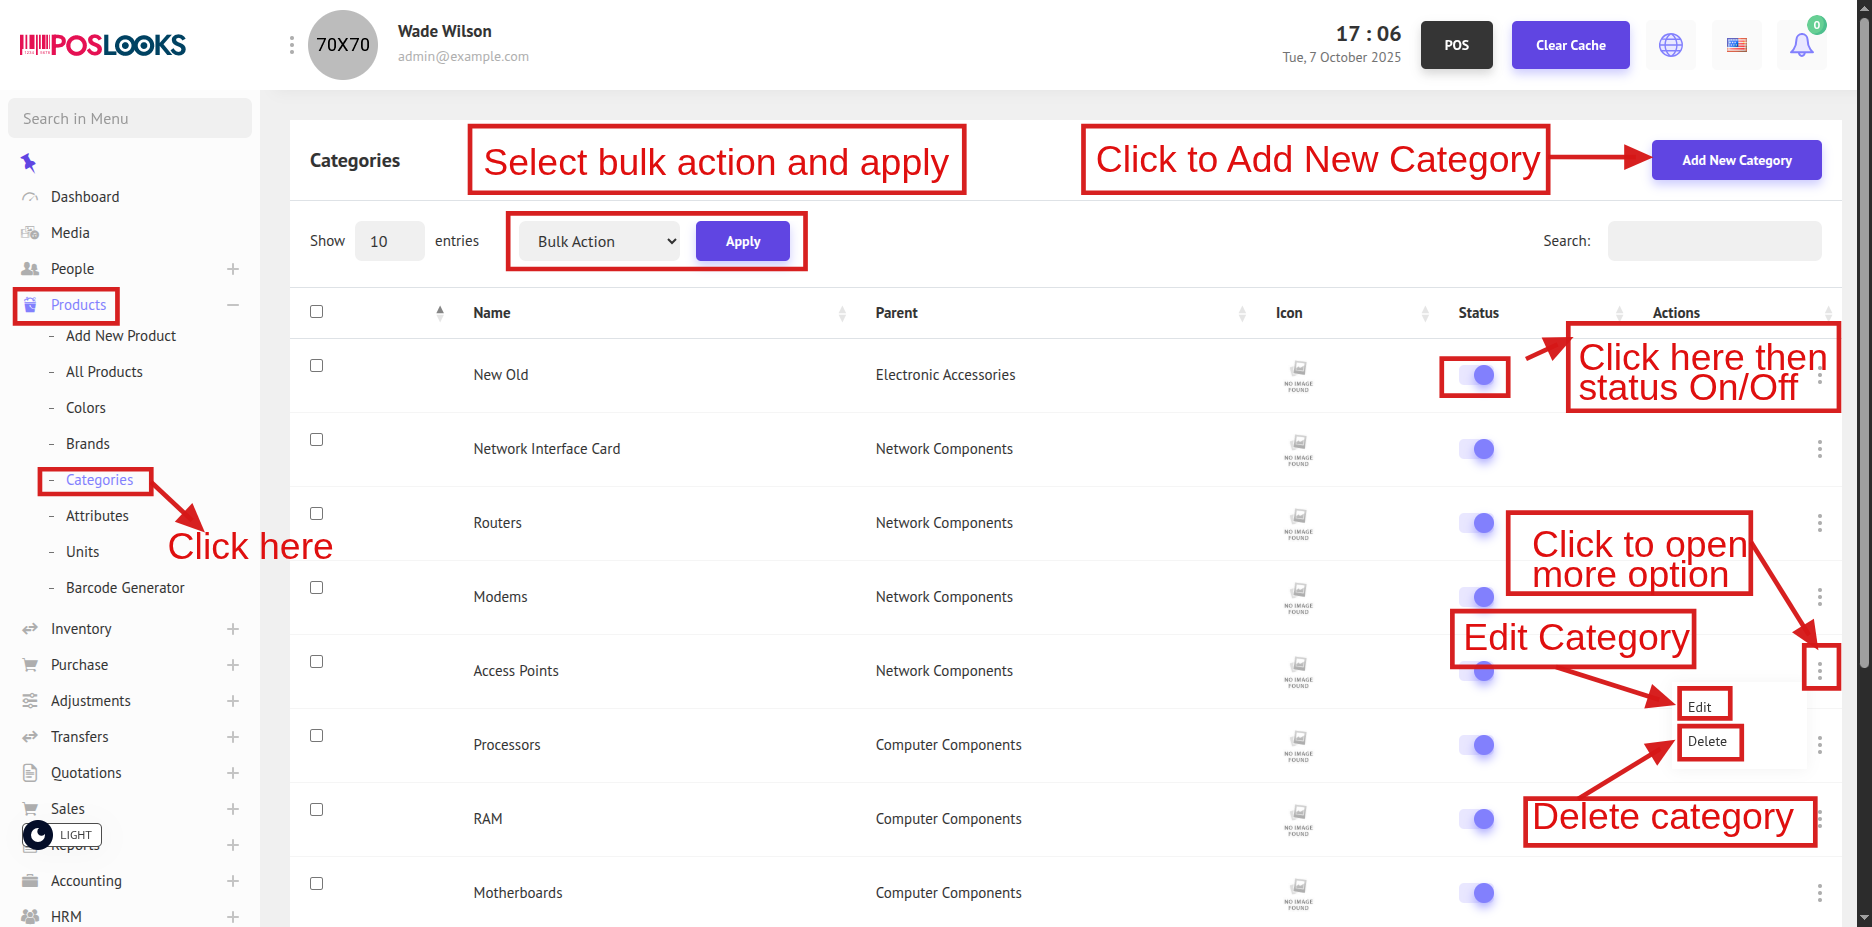The width and height of the screenshot is (1872, 927).
Task: Open actions menu for Motherboards row
Action: tap(1819, 893)
